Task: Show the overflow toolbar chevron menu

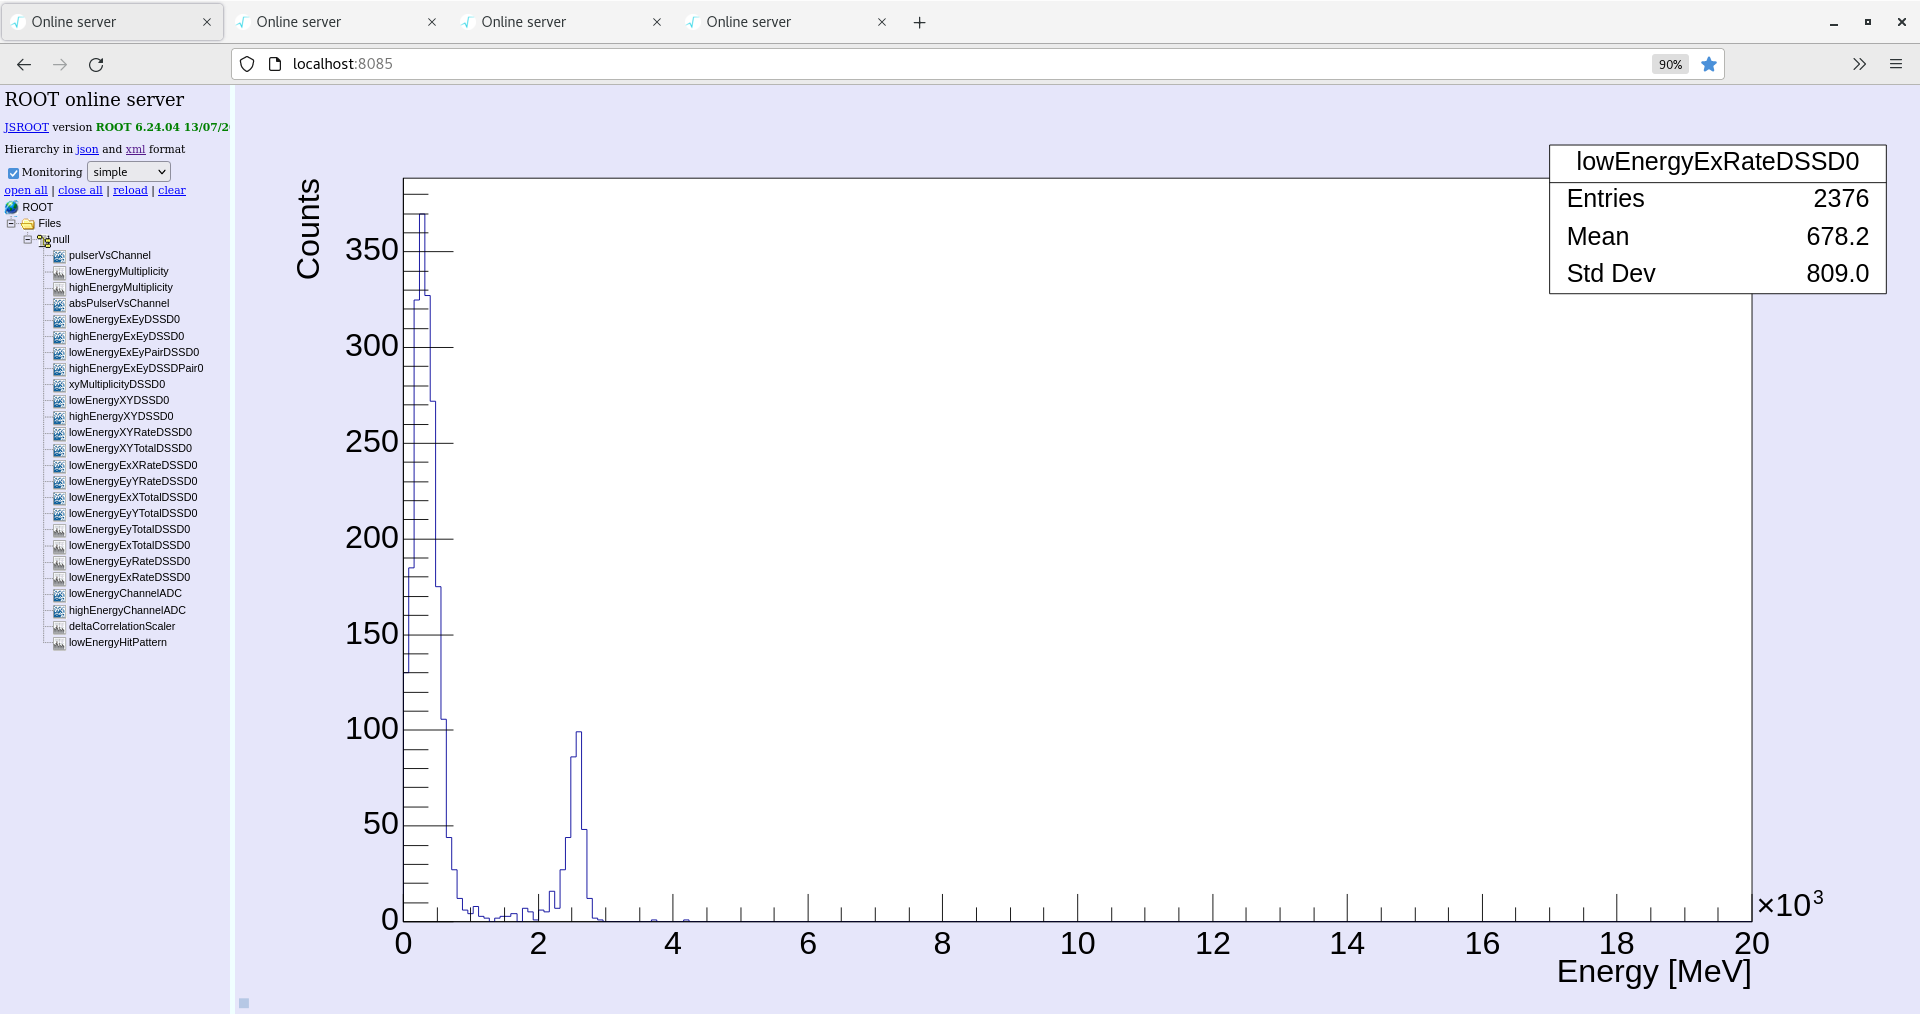Action: [x=1859, y=65]
